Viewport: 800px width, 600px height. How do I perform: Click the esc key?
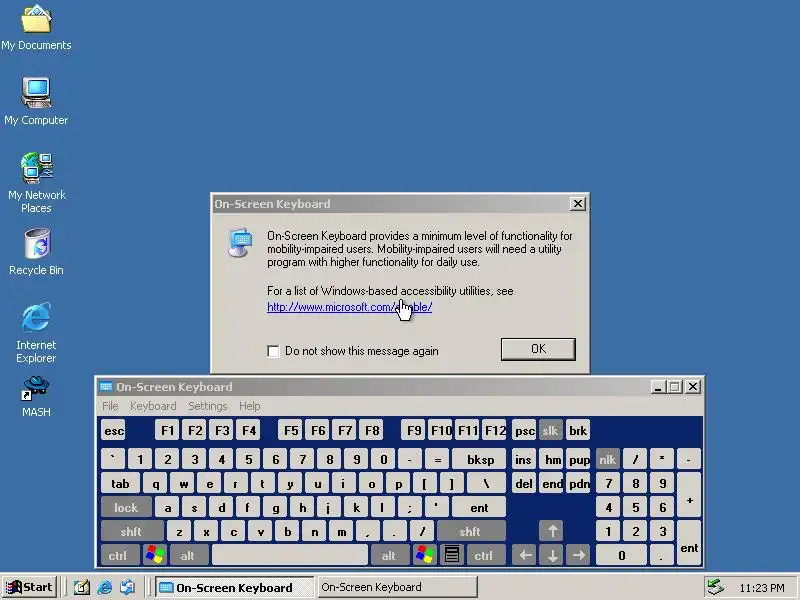(x=113, y=431)
